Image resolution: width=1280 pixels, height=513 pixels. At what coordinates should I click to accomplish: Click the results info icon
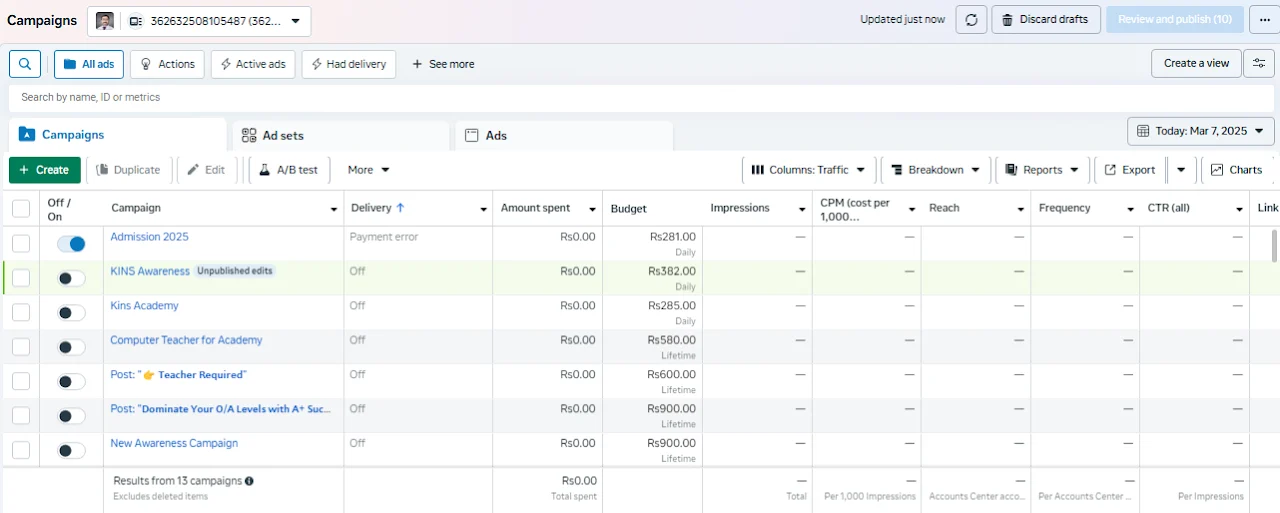coord(249,481)
